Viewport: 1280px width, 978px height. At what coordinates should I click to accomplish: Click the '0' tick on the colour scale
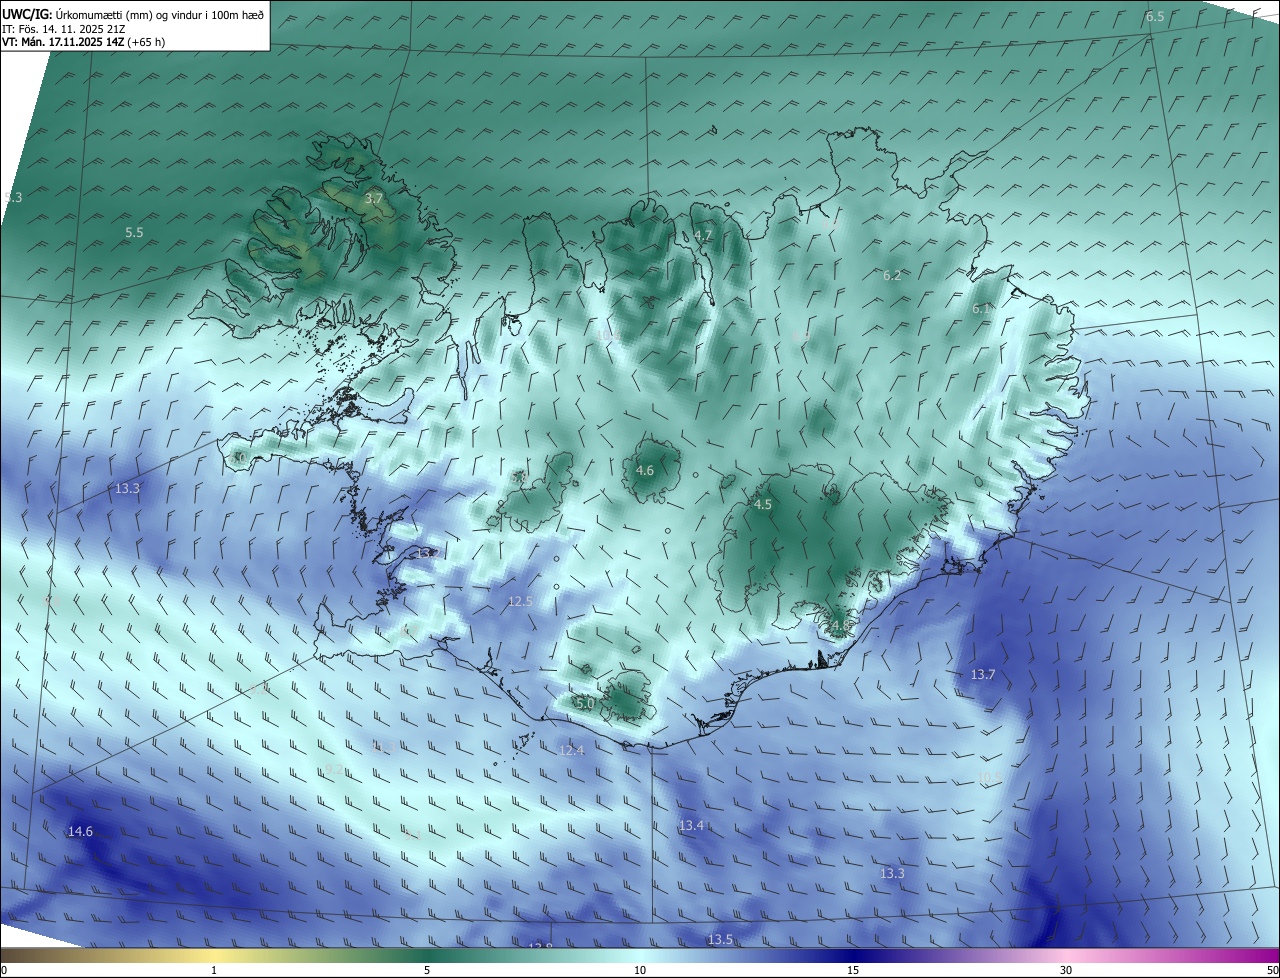pos(4,970)
